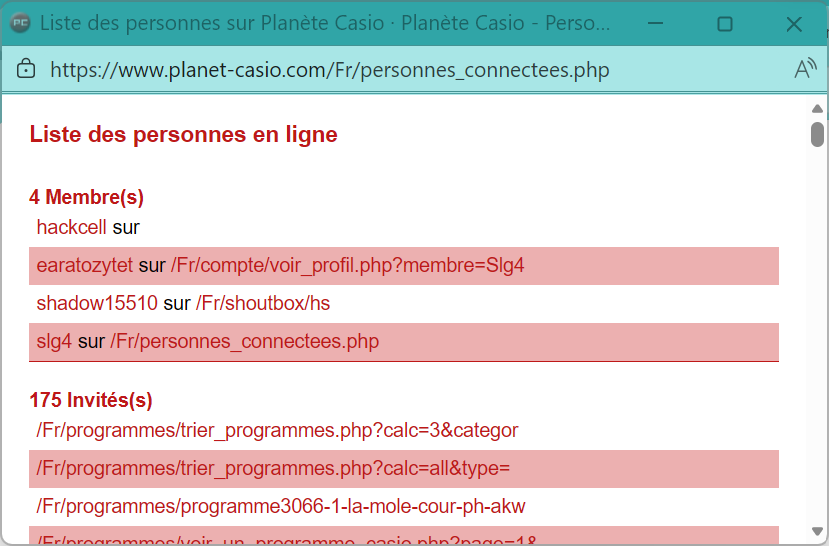Open member slg4's profile
Viewport: 829px width, 546px height.
coord(54,341)
